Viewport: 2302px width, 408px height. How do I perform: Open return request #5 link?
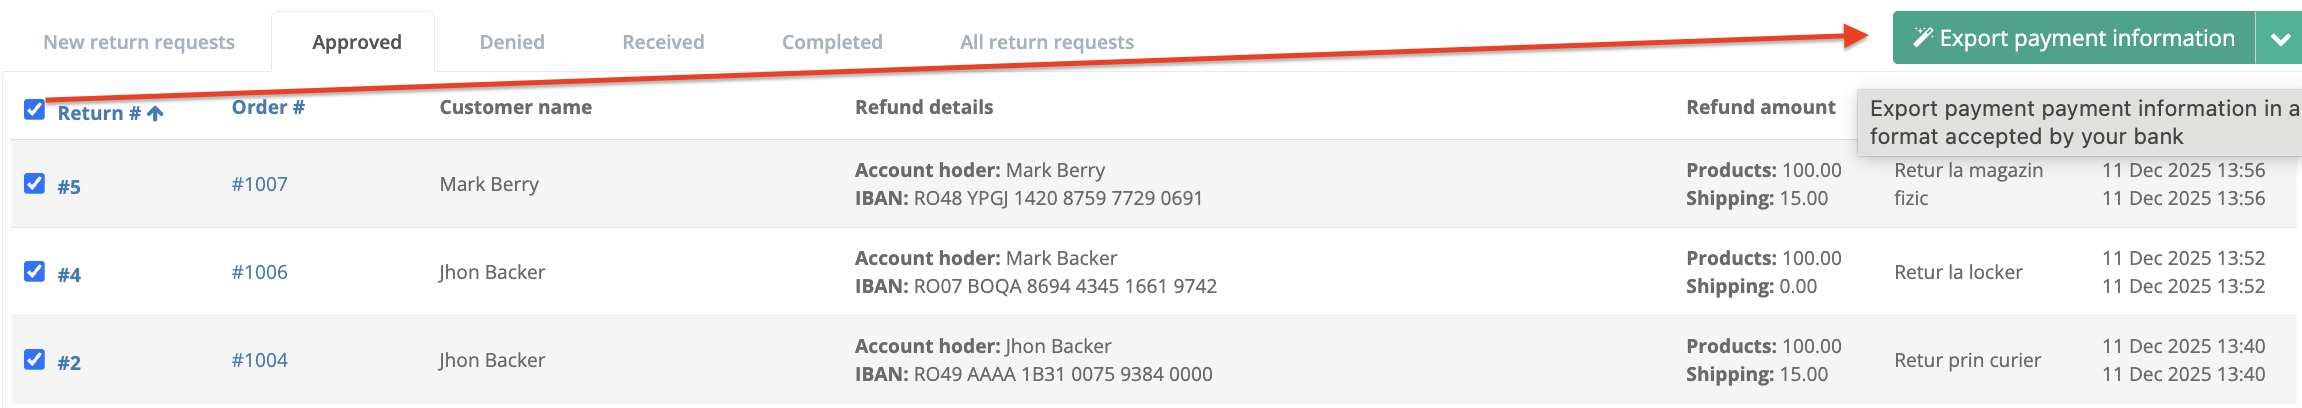tap(69, 187)
